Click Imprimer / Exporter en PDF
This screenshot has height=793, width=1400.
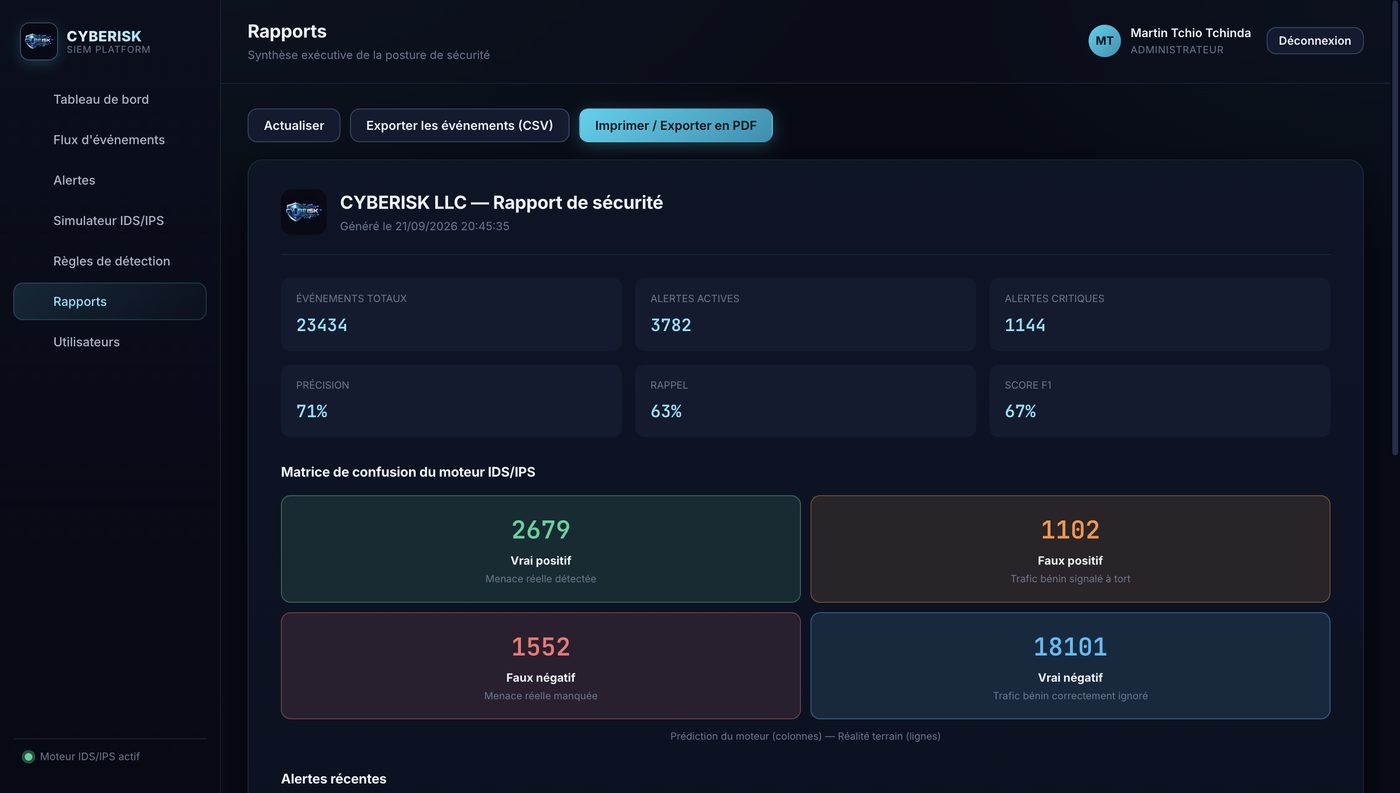(676, 125)
